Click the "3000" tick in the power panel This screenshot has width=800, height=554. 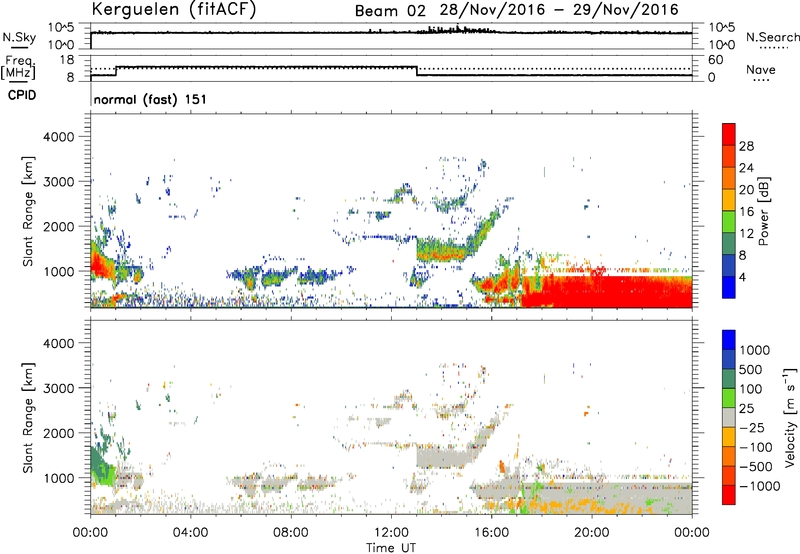pos(58,182)
